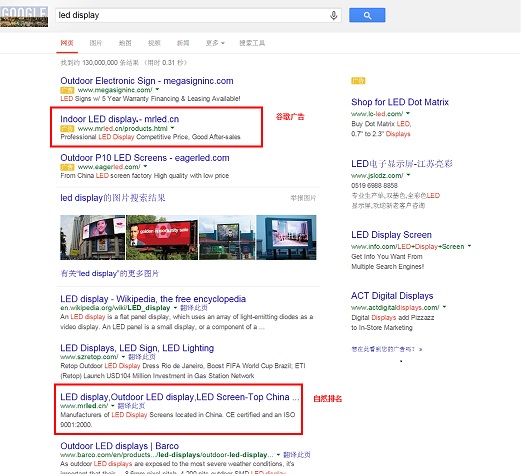The height and width of the screenshot is (474, 521).
Task: Click the green en.wikipedia.org/wiki/LED_display URL
Action: point(115,308)
